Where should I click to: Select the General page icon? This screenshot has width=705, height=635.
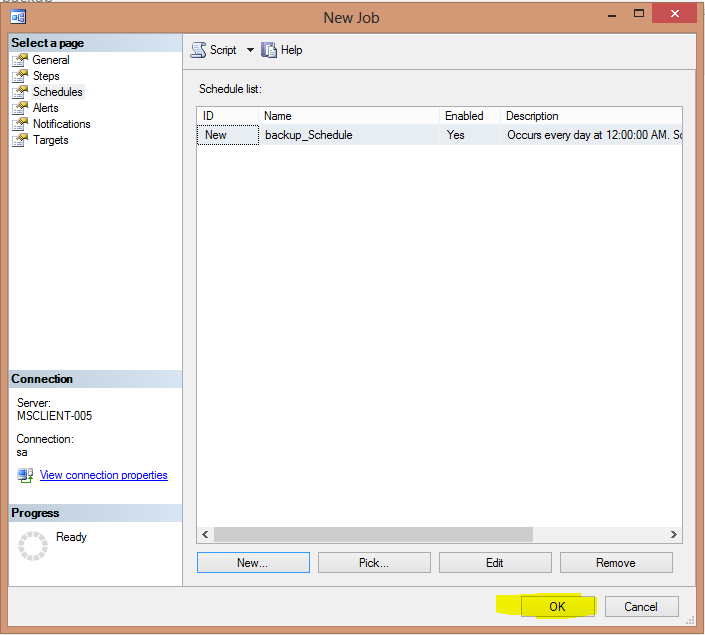(20, 60)
